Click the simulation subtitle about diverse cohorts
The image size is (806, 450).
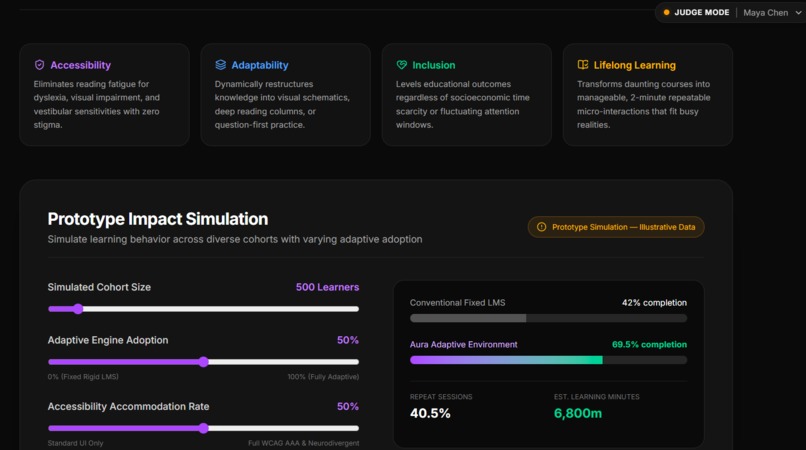(x=235, y=239)
